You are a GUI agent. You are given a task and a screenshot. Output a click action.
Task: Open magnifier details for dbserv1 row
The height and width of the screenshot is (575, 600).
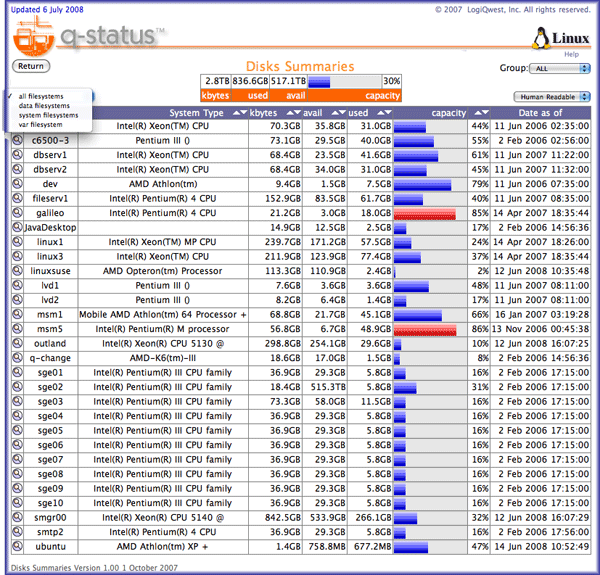(x=17, y=155)
